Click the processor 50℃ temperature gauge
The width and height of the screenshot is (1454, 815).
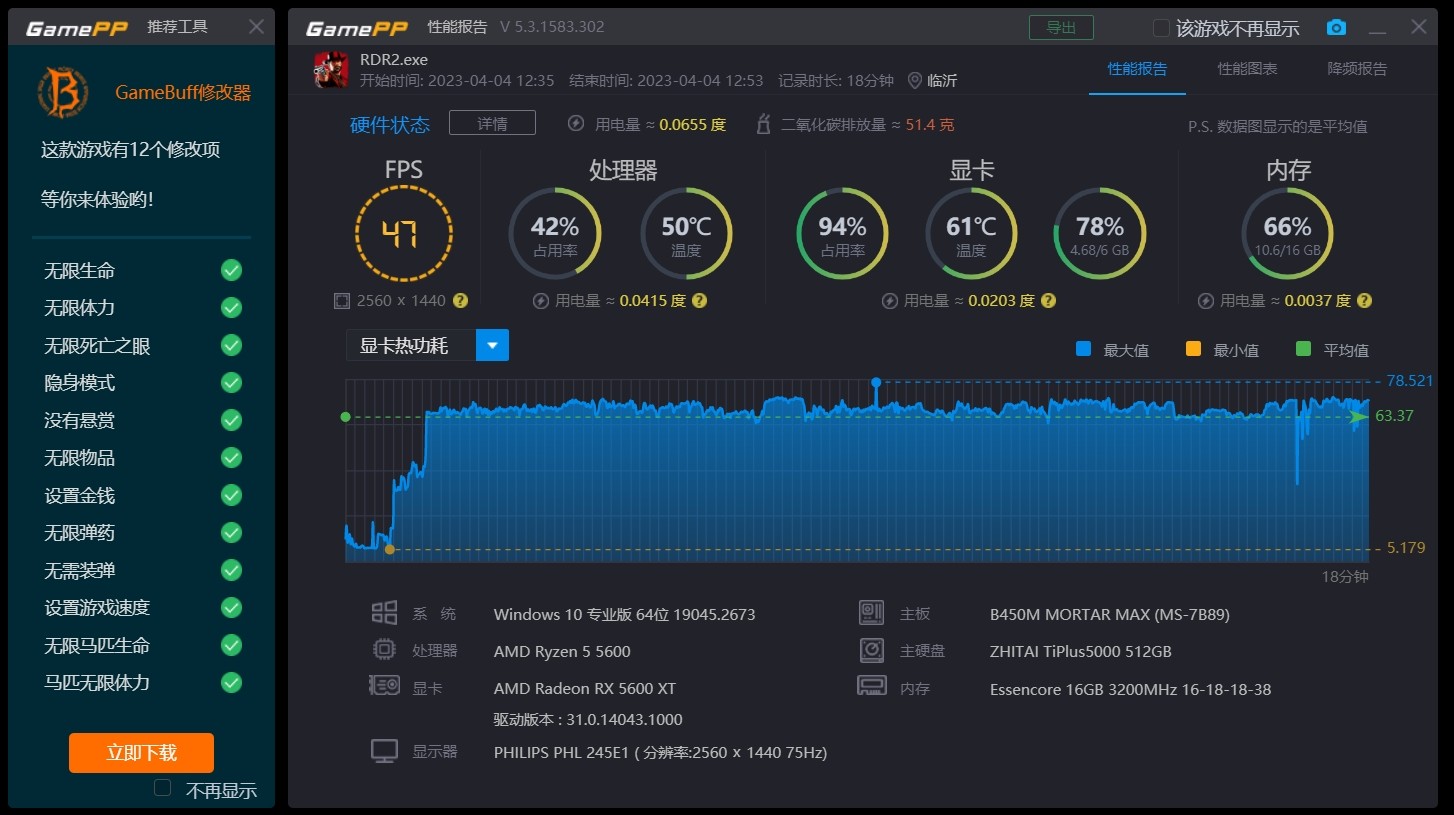(x=686, y=234)
